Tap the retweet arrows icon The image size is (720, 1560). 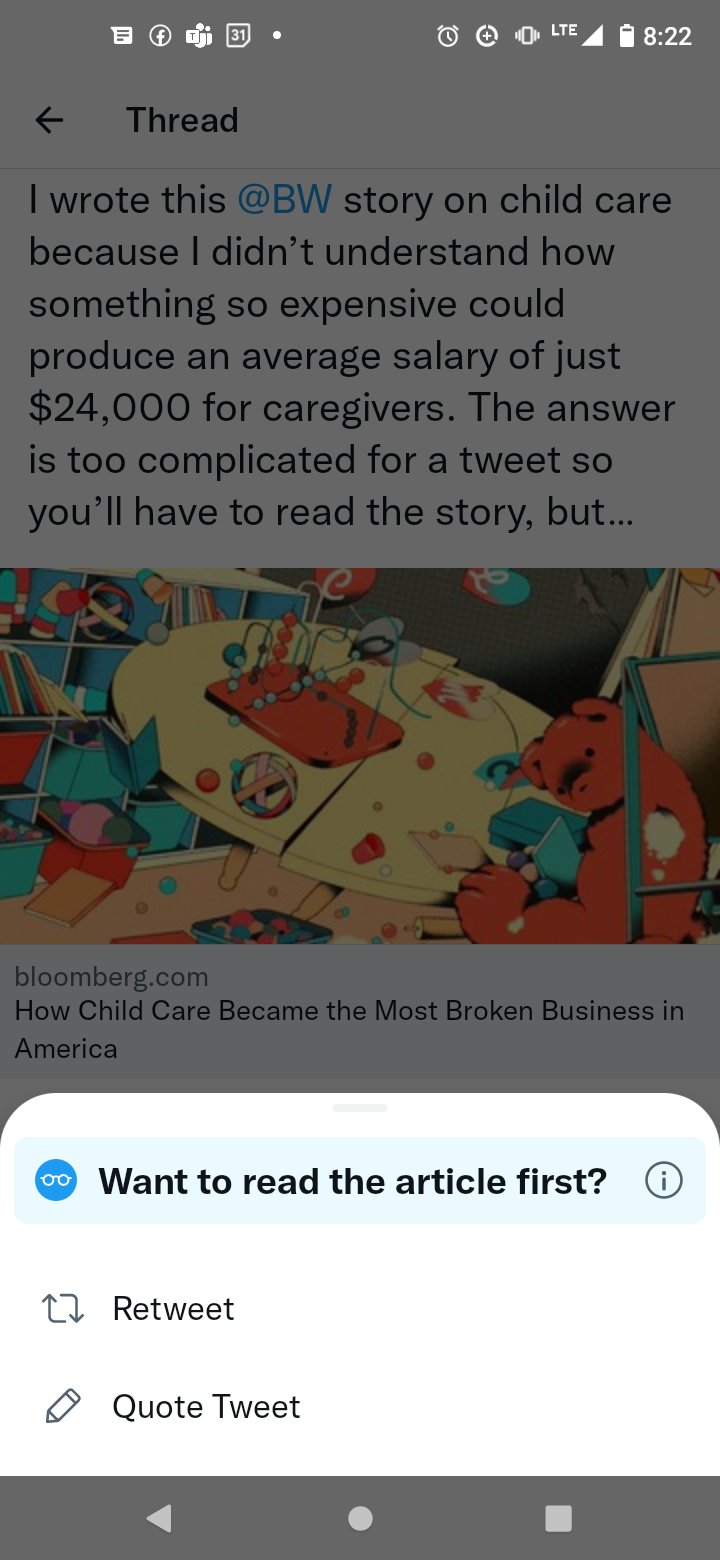pyautogui.click(x=63, y=1309)
